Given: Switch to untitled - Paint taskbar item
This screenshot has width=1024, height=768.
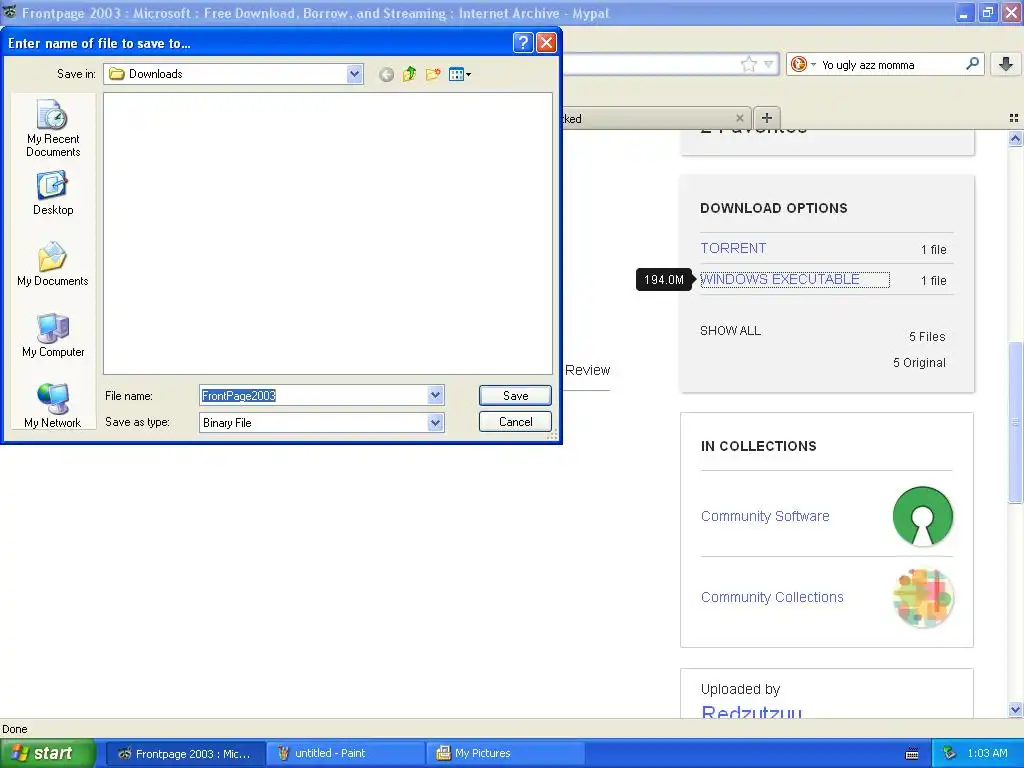Looking at the screenshot, I should 345,754.
